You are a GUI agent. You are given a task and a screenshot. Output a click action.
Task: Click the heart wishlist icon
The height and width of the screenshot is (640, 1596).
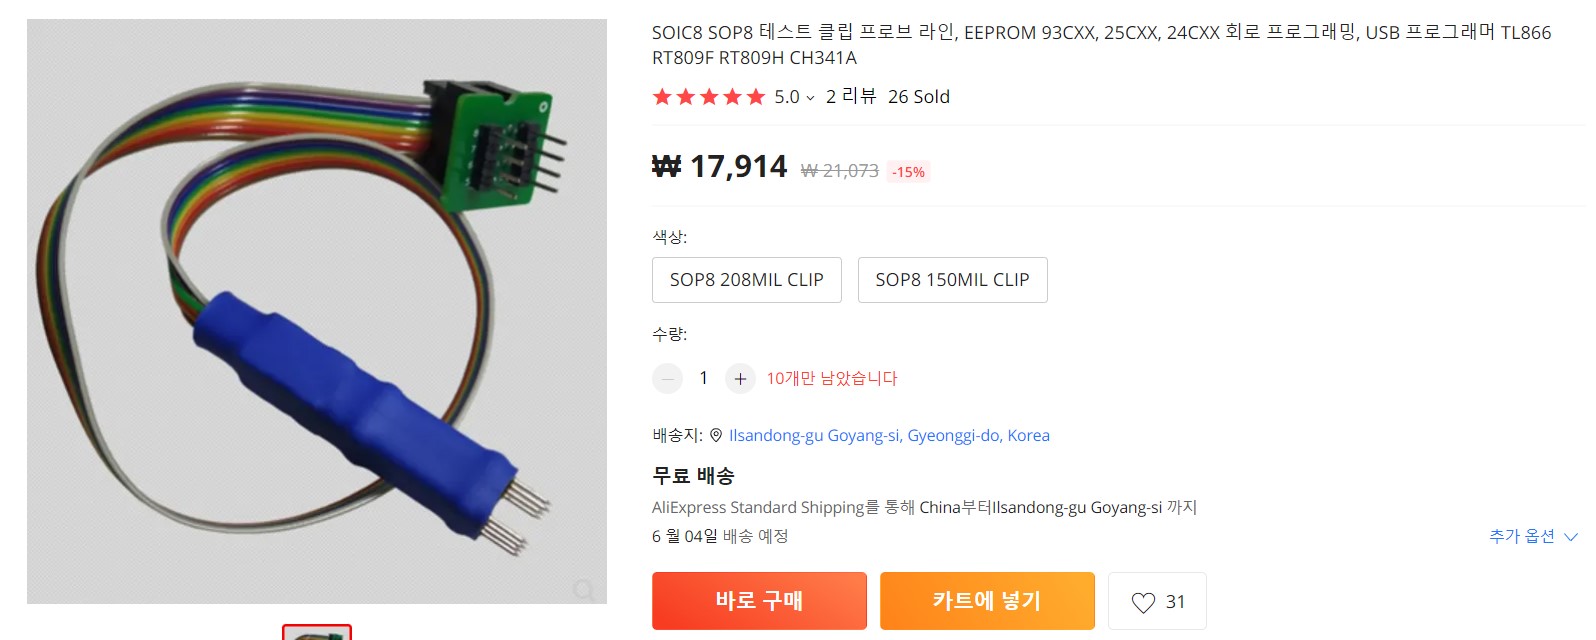coord(1143,602)
